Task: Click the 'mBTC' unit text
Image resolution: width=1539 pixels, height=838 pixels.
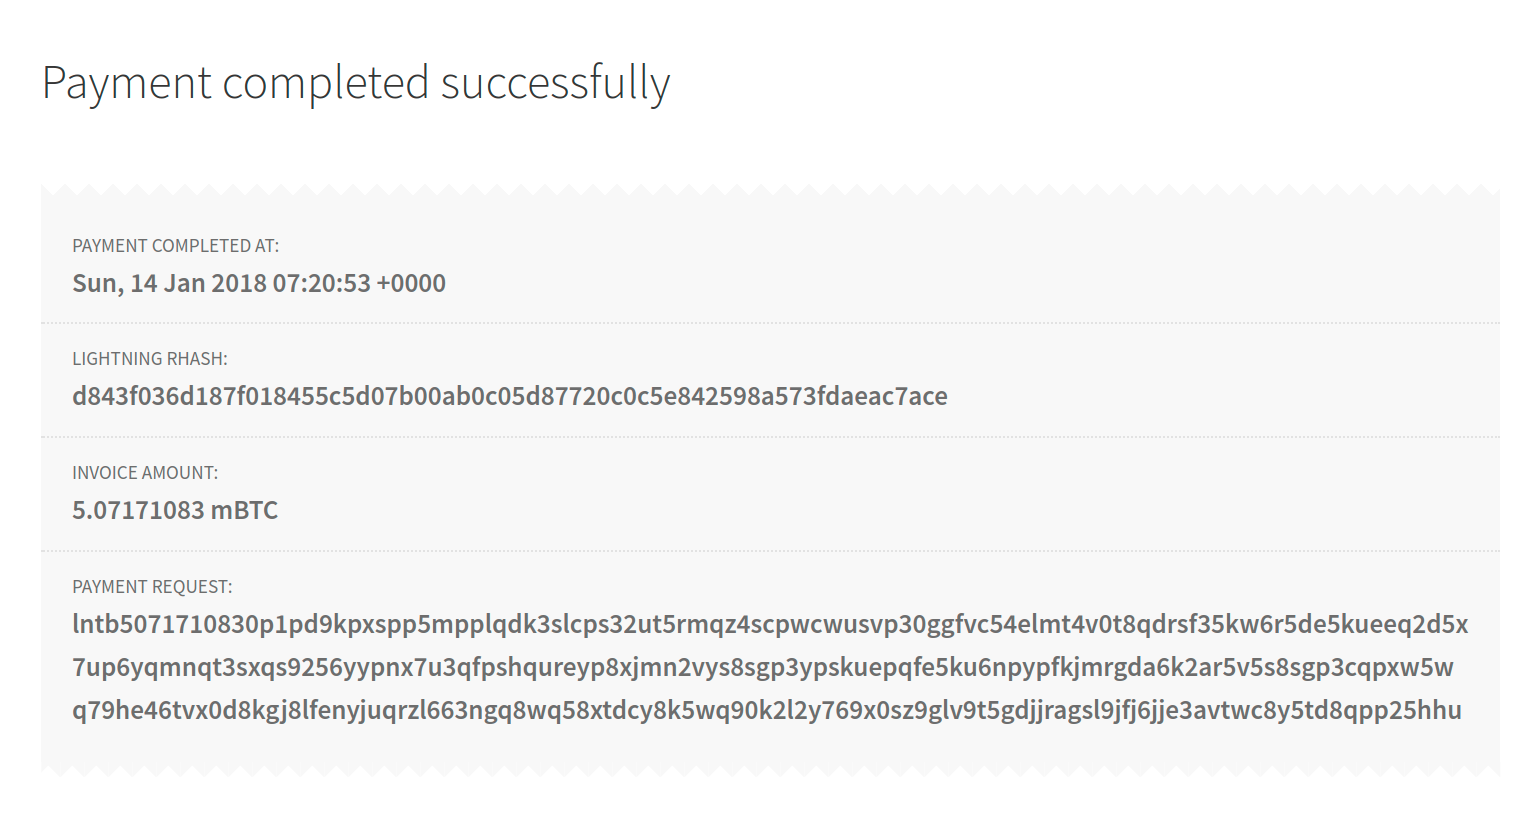Action: [x=244, y=510]
